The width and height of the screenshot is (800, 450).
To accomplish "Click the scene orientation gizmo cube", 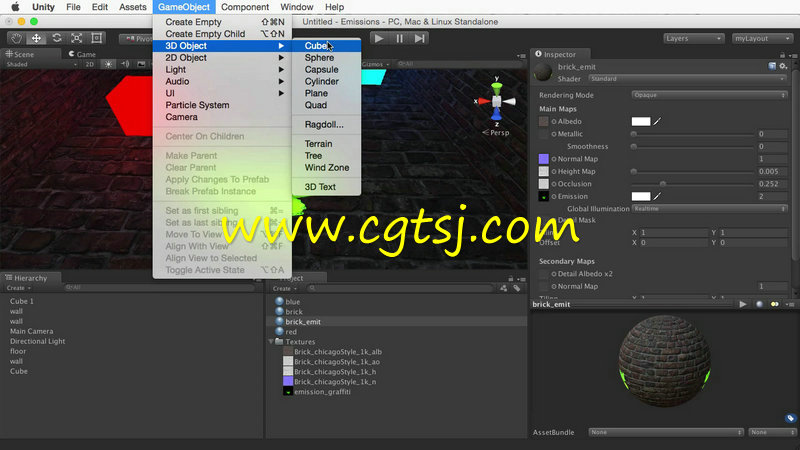I will (x=496, y=101).
